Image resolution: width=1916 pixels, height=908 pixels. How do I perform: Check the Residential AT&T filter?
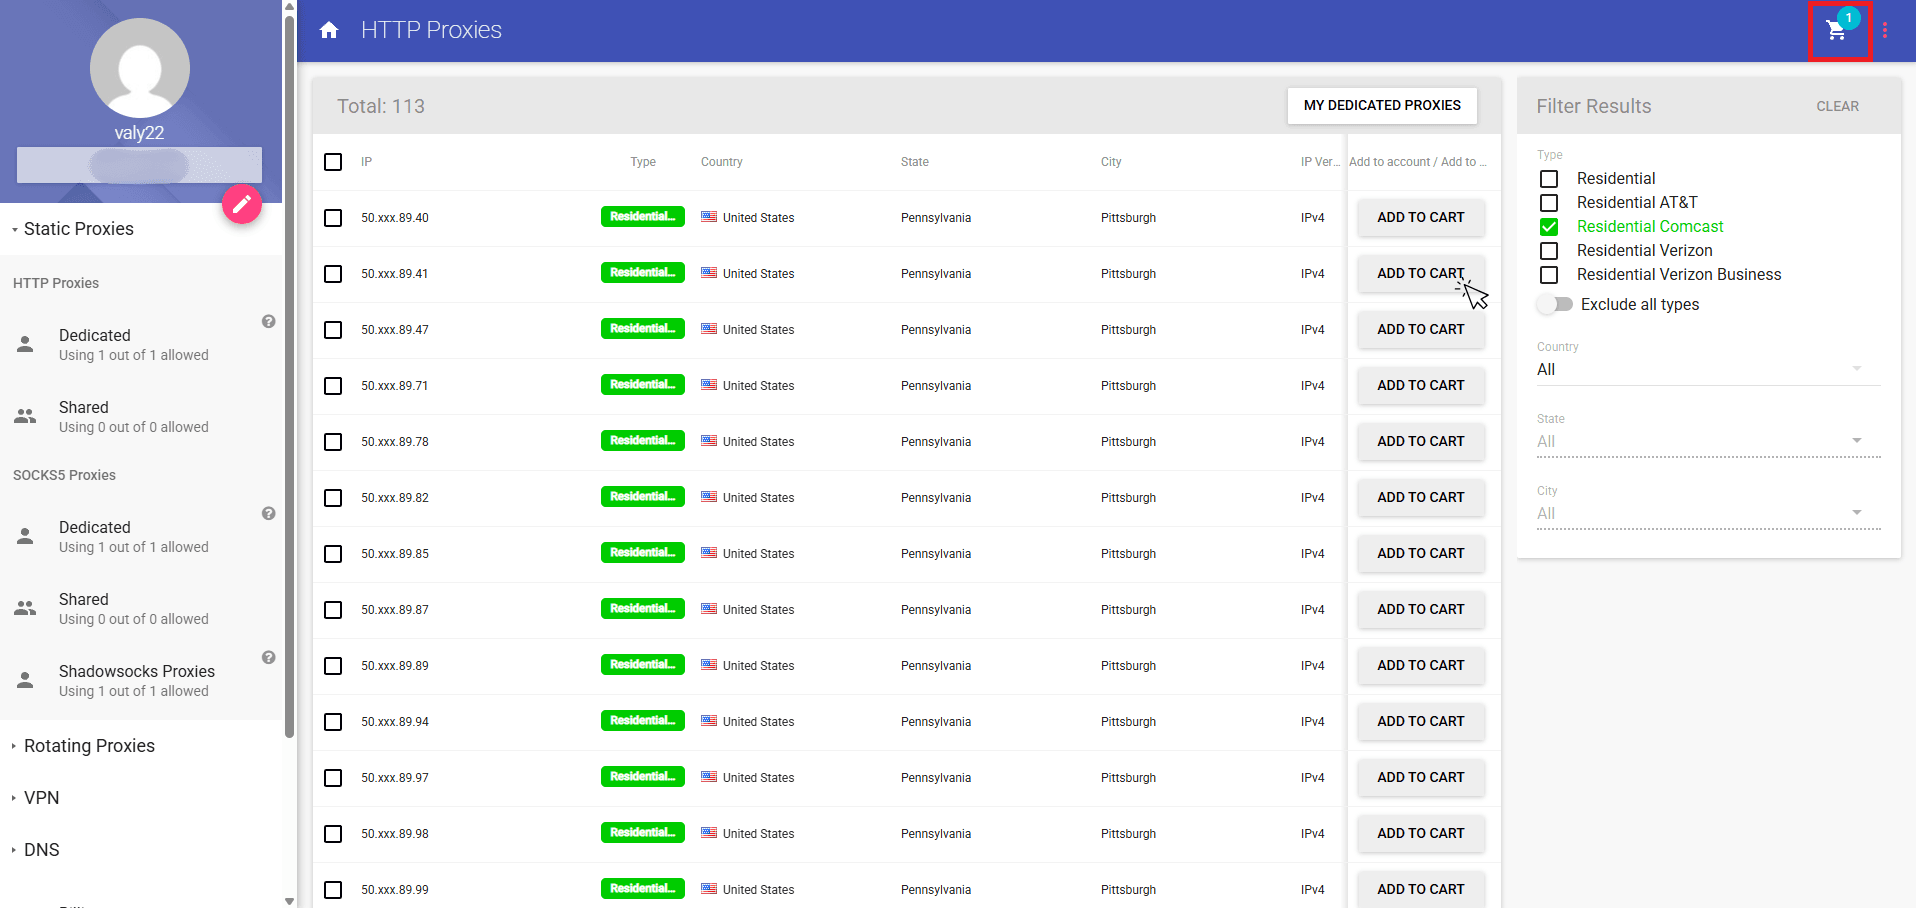(1549, 203)
